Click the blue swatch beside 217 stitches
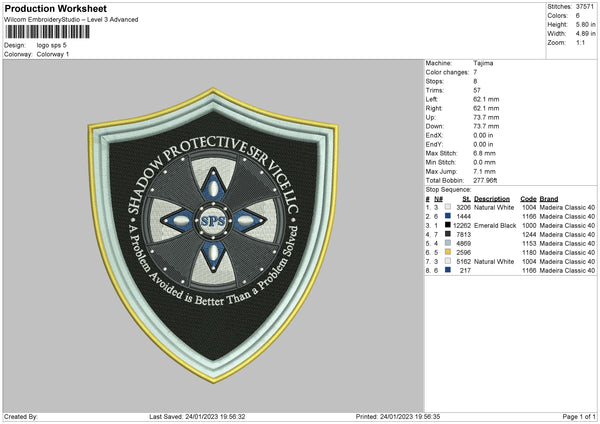This screenshot has height=424, width=600. point(448,270)
